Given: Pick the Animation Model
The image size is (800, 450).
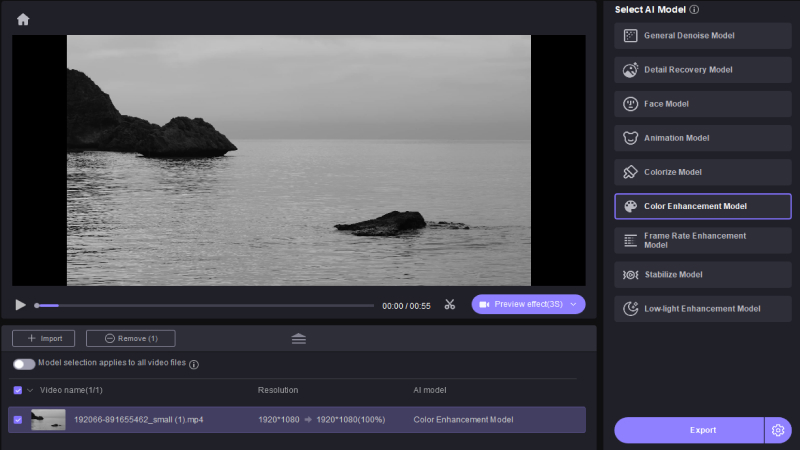Looking at the screenshot, I should (x=702, y=138).
